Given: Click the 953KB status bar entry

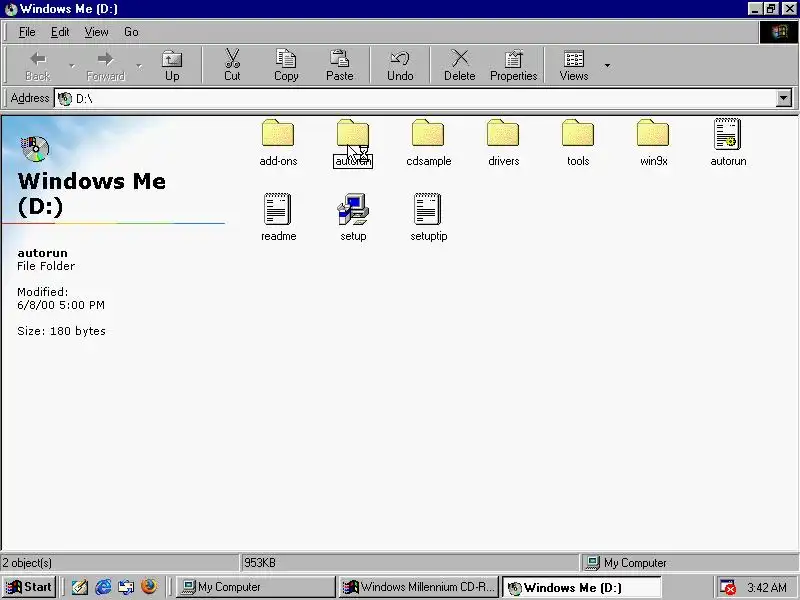Looking at the screenshot, I should tap(410, 563).
